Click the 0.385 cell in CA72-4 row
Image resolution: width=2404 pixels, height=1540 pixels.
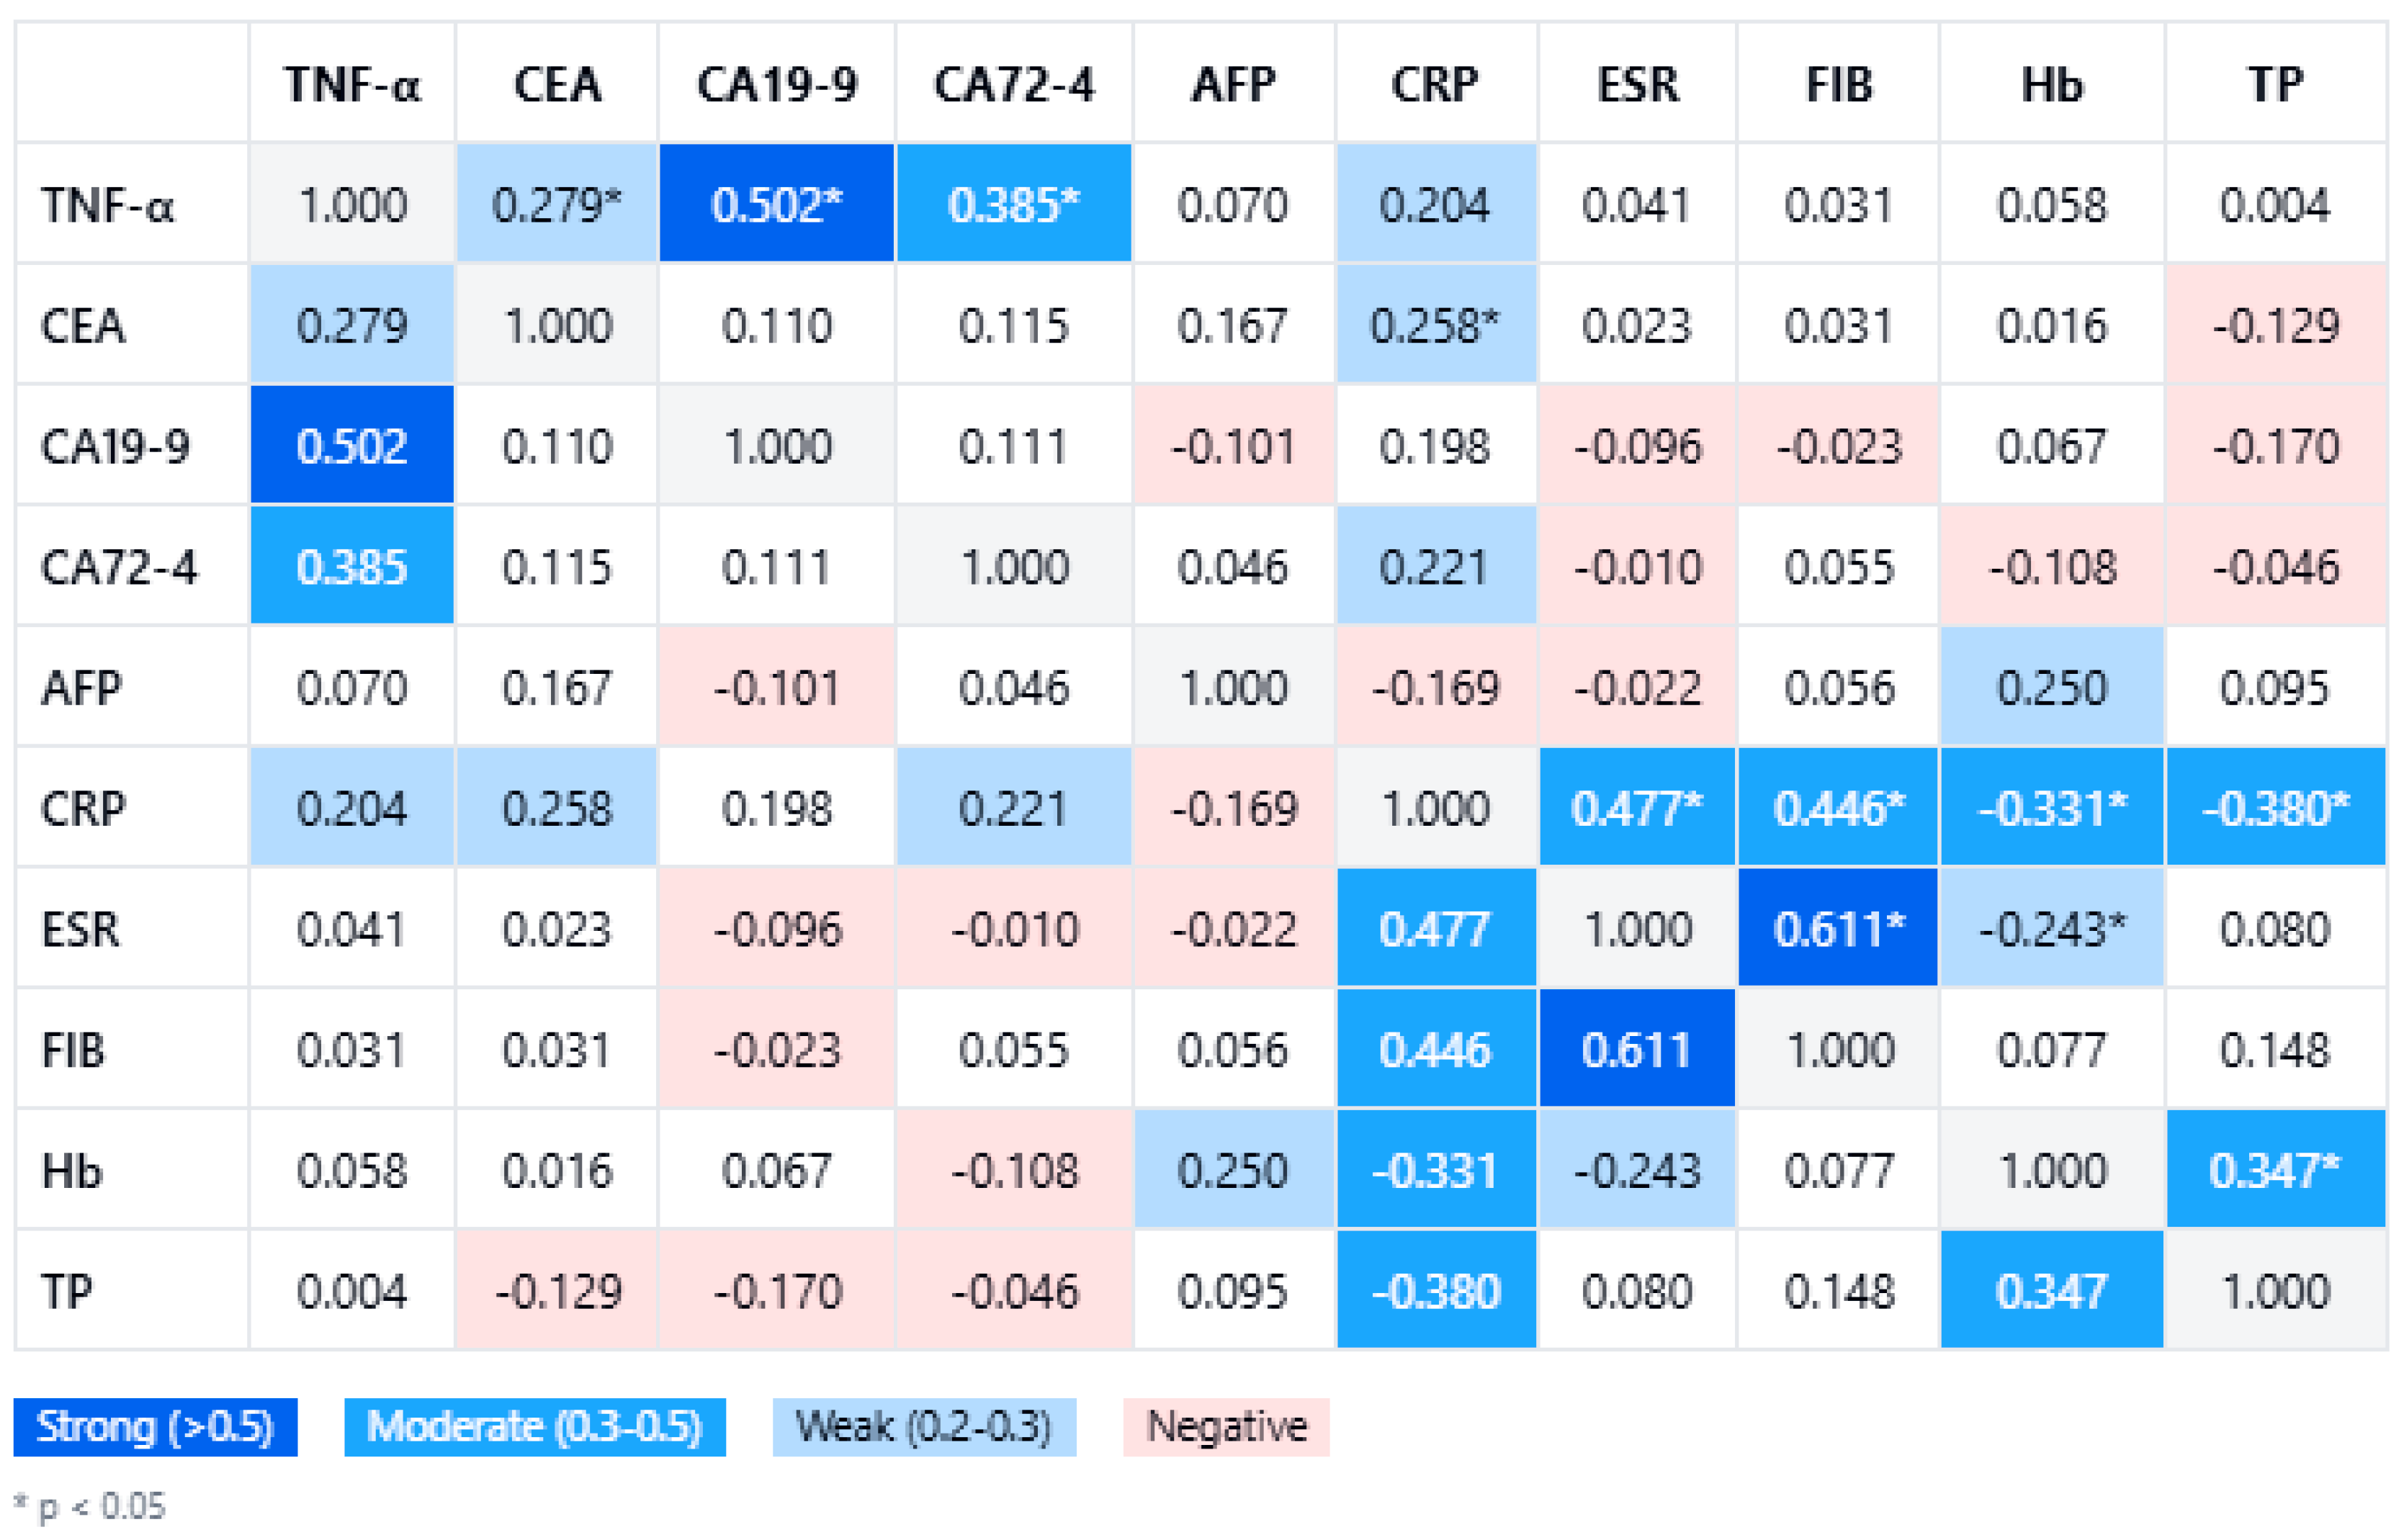click(x=352, y=566)
